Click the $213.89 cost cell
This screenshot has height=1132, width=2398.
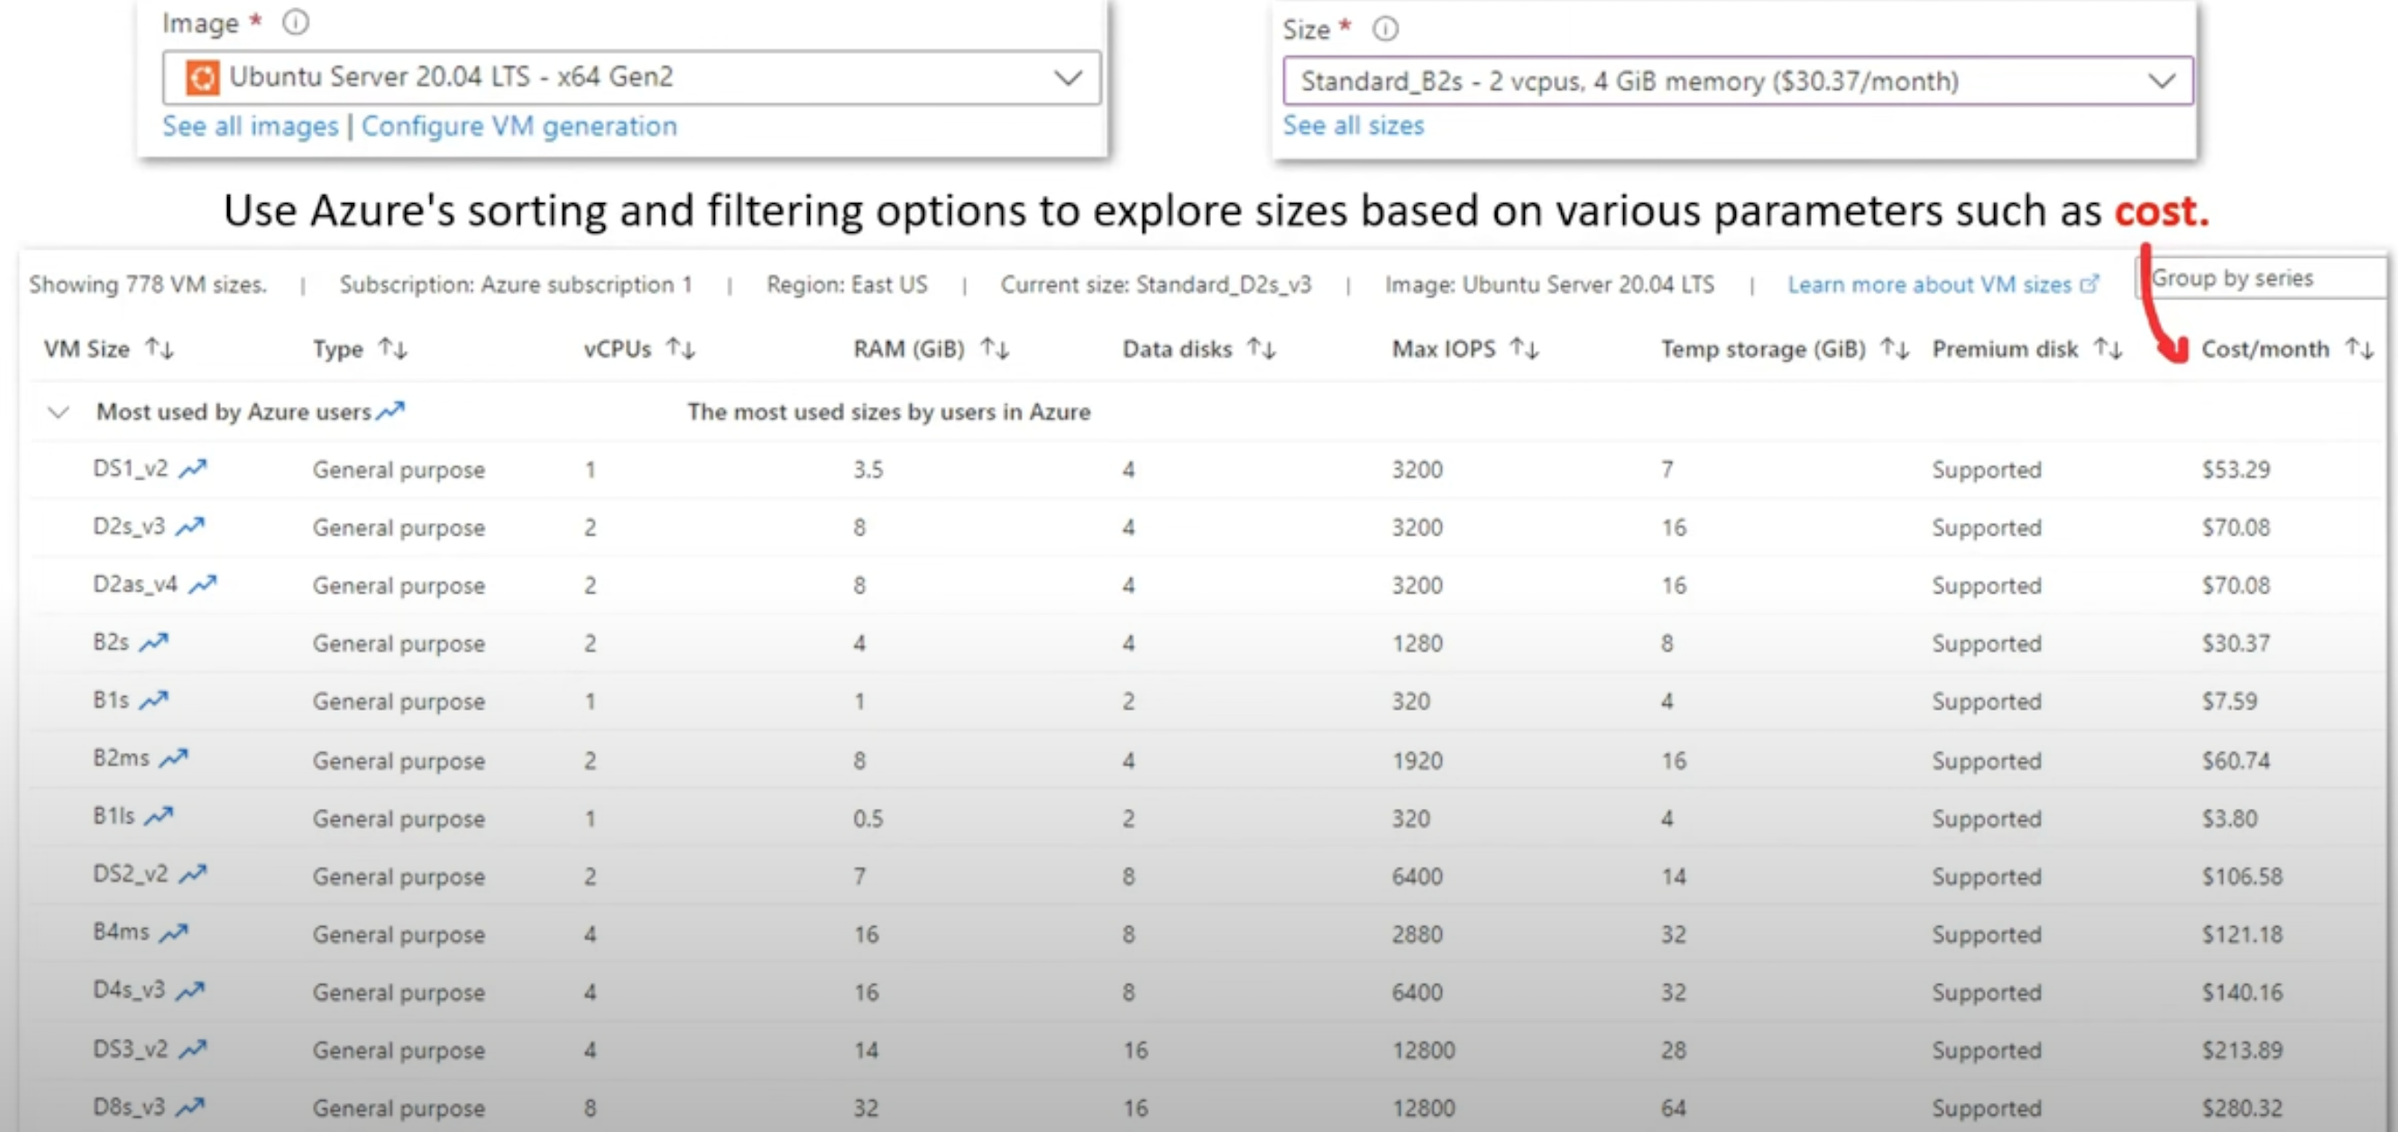point(2242,1050)
